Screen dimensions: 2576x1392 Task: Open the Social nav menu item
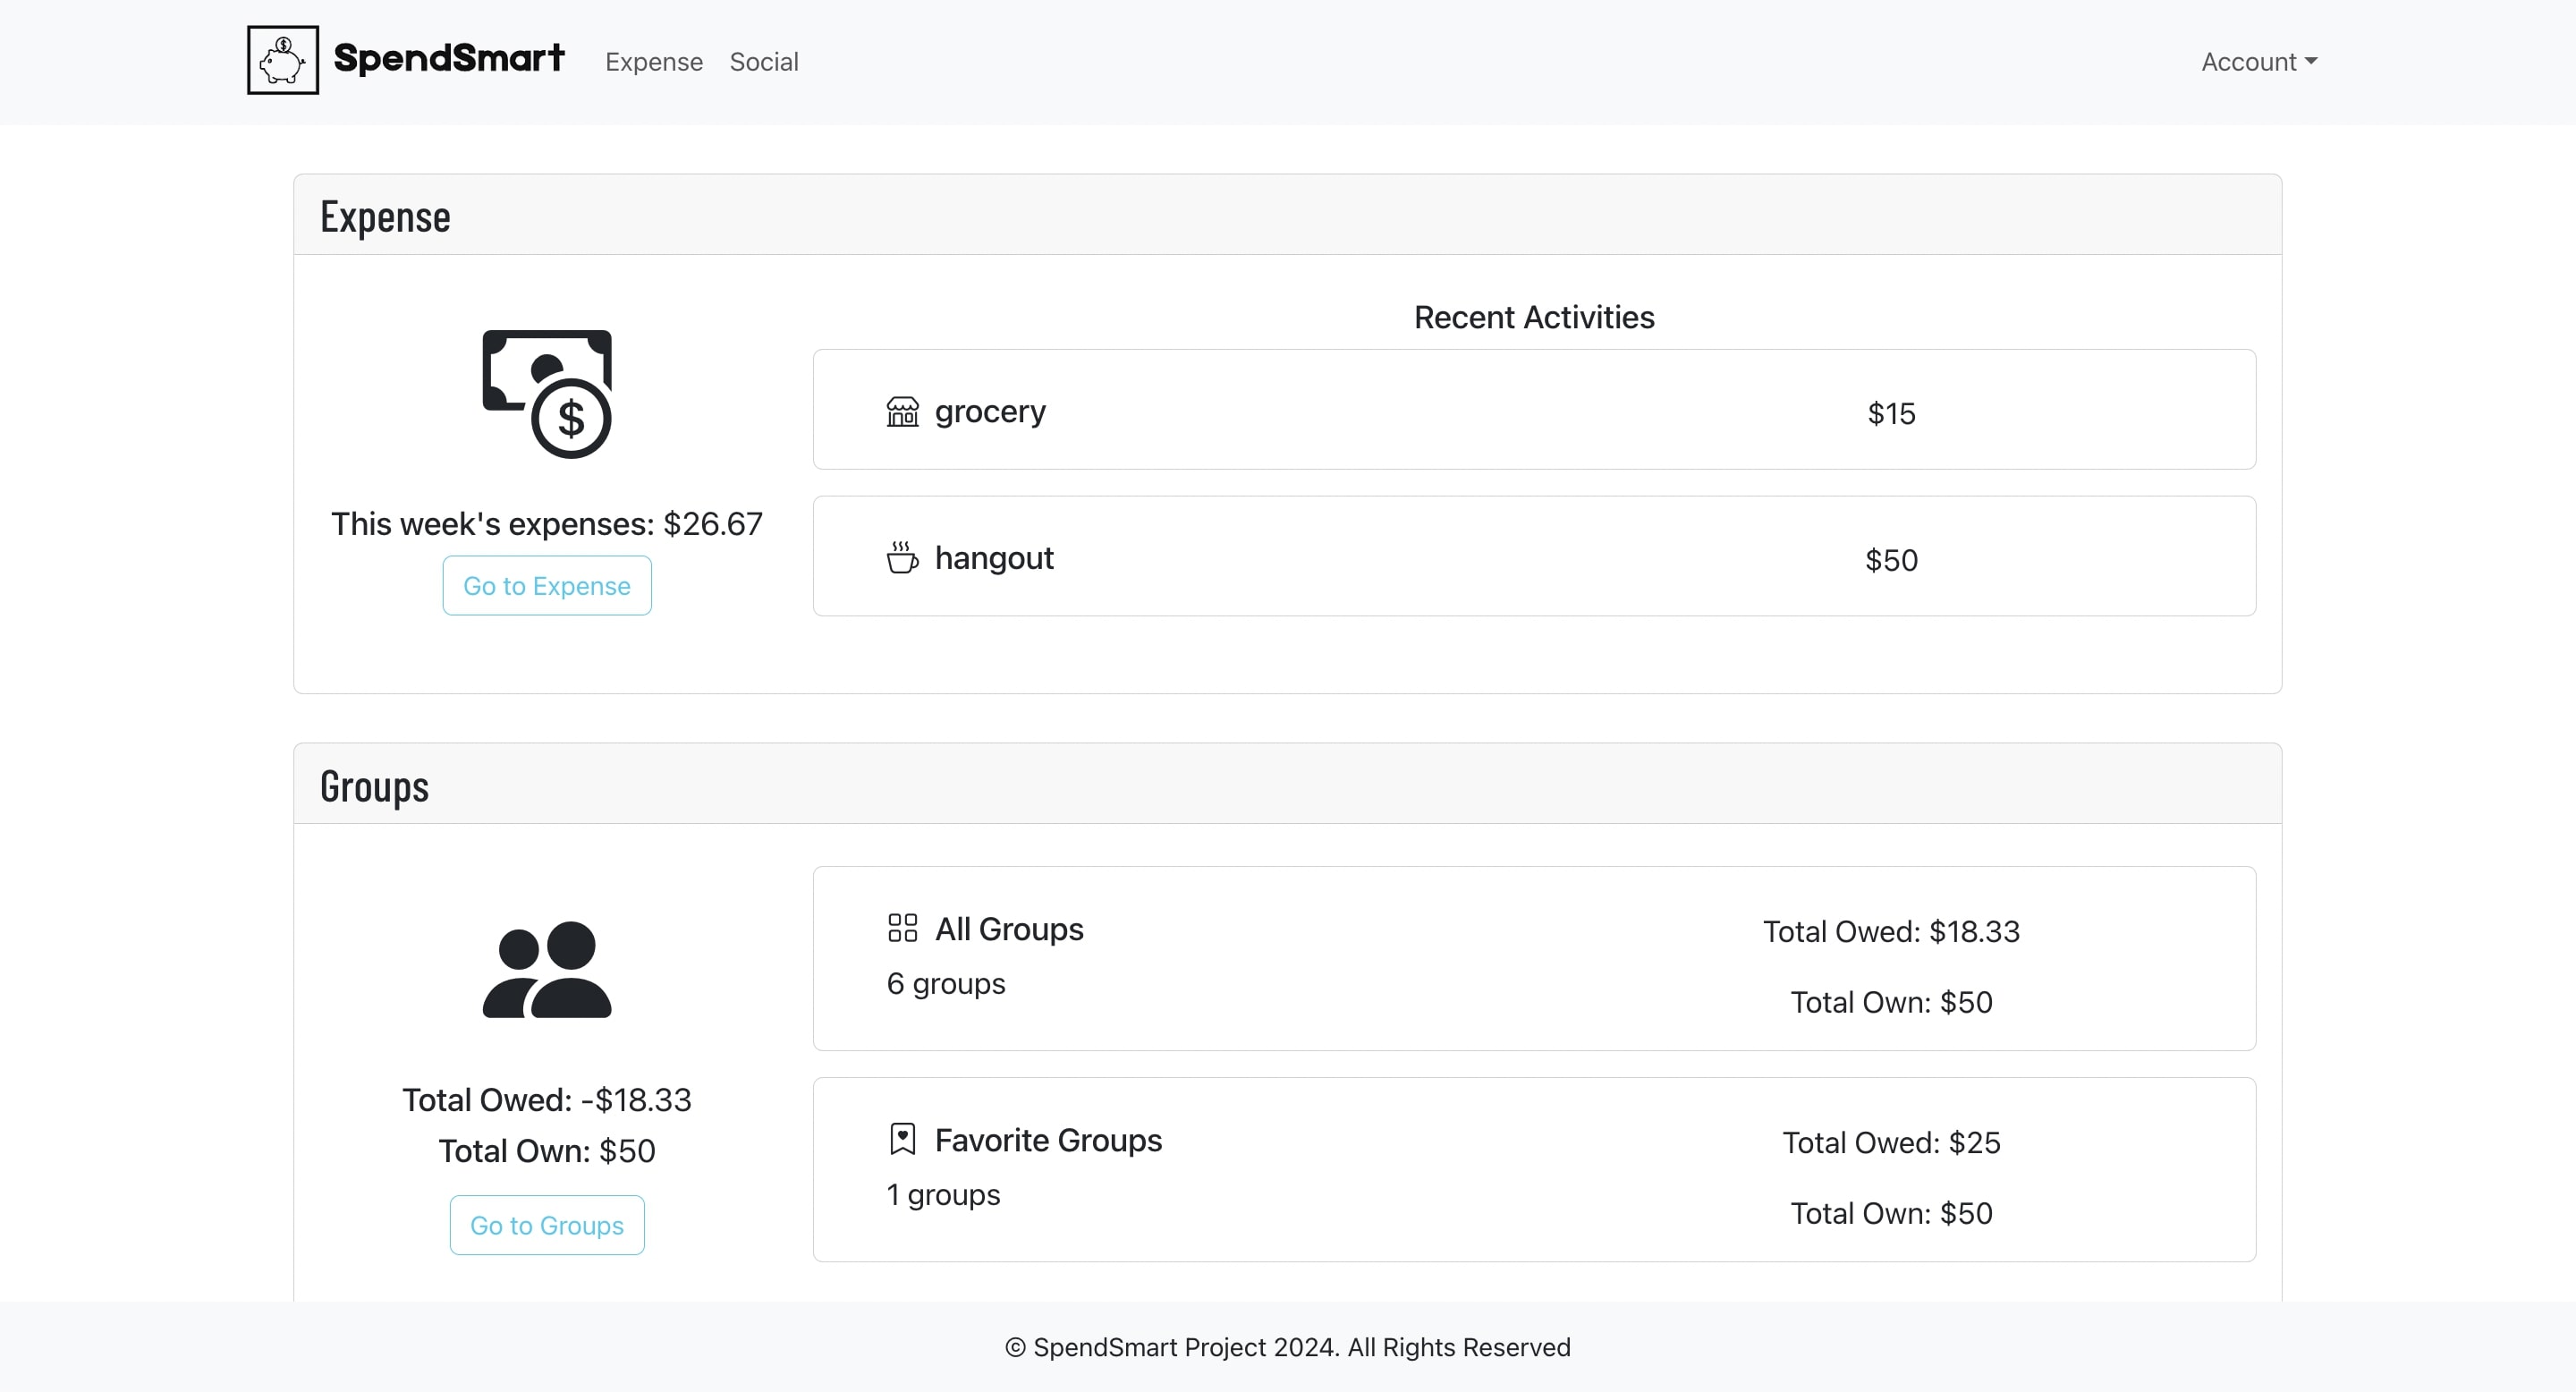click(x=764, y=62)
